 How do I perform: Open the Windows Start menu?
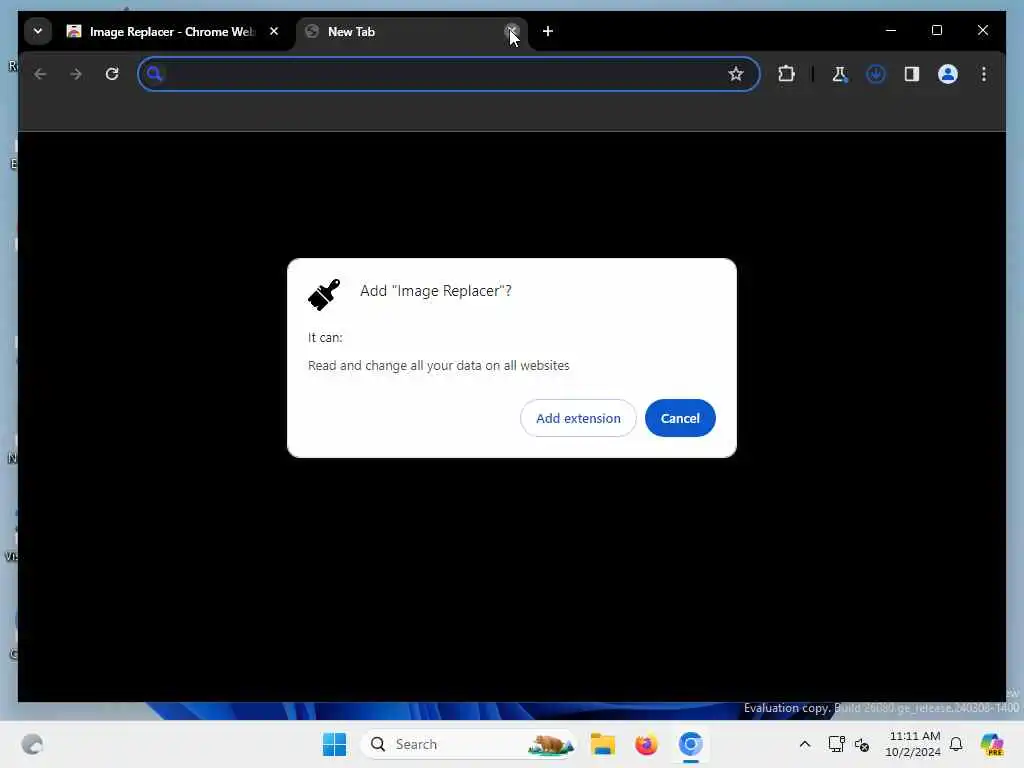coord(334,744)
